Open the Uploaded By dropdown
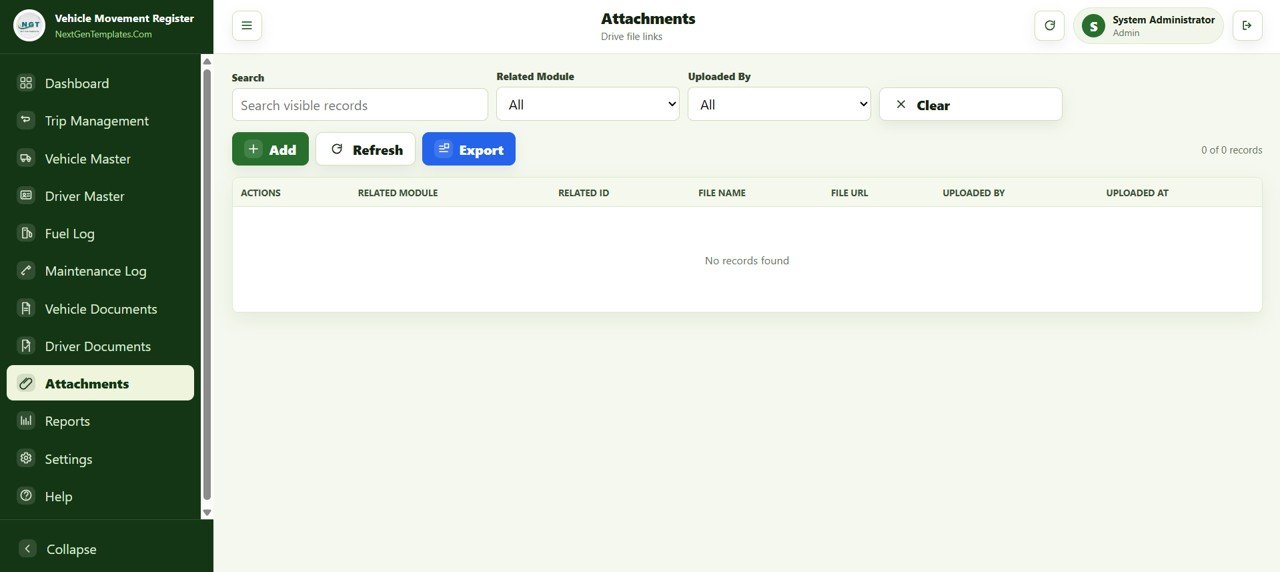1280x572 pixels. point(779,104)
